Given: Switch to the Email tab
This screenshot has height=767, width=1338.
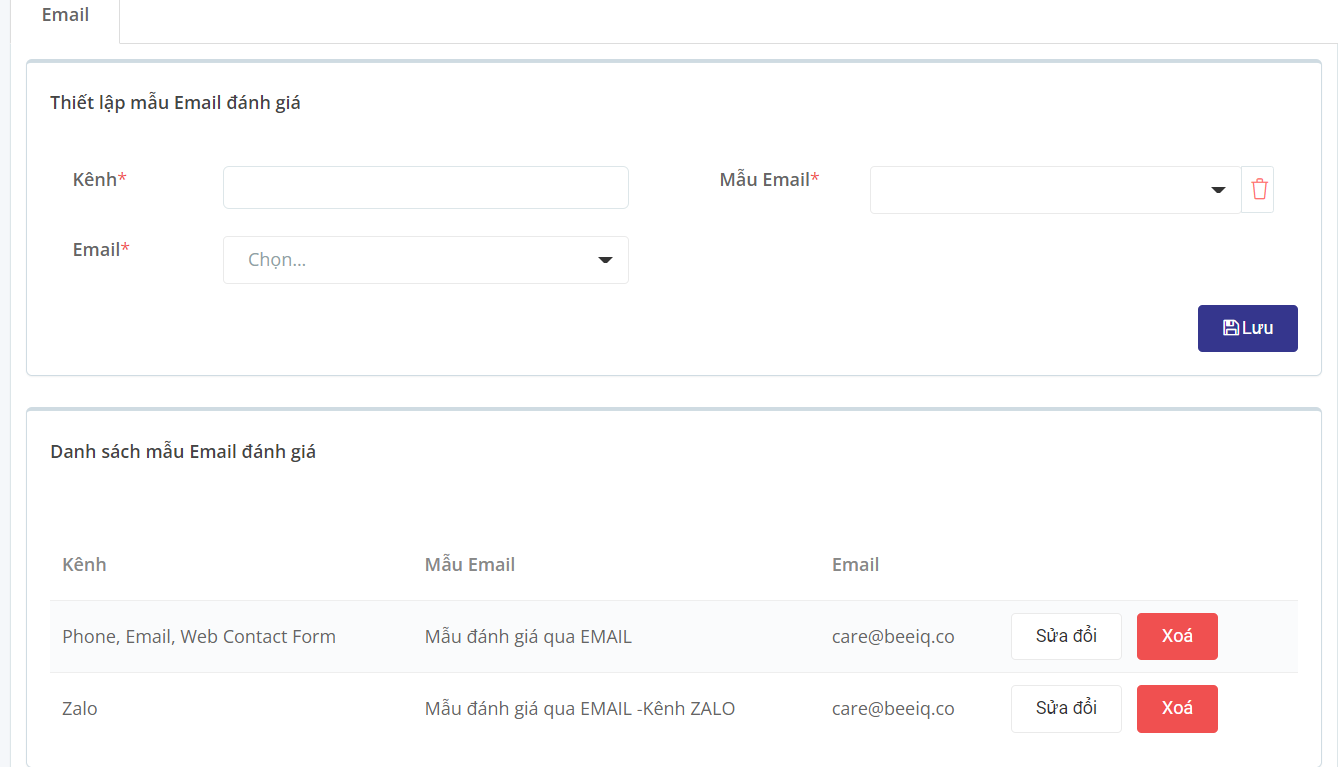Looking at the screenshot, I should click(65, 15).
